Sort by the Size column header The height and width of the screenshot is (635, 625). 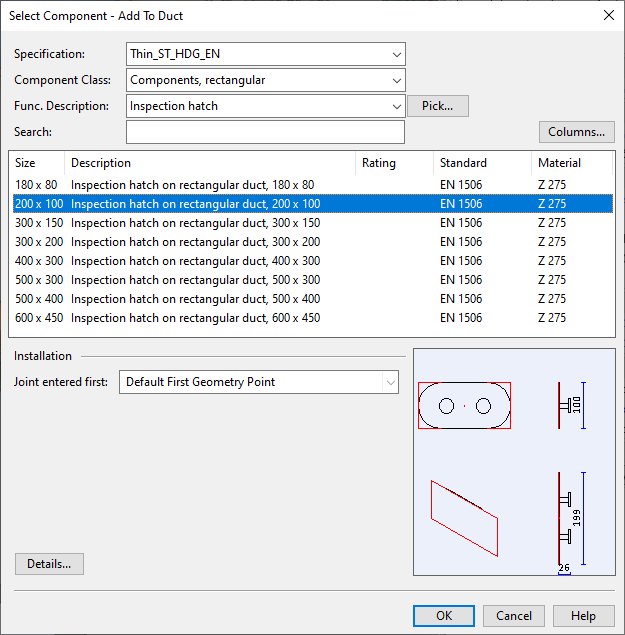(x=36, y=163)
